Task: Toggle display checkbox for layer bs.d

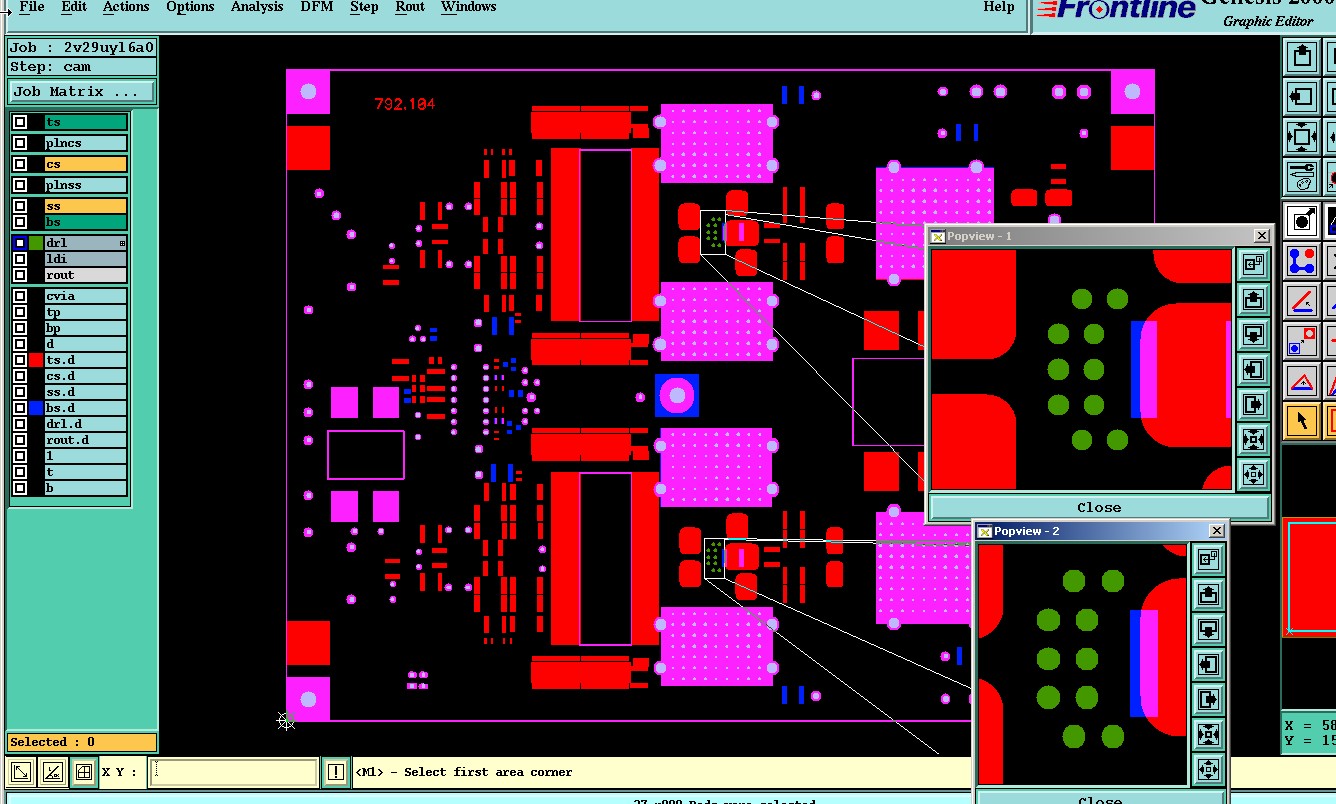Action: (x=20, y=408)
